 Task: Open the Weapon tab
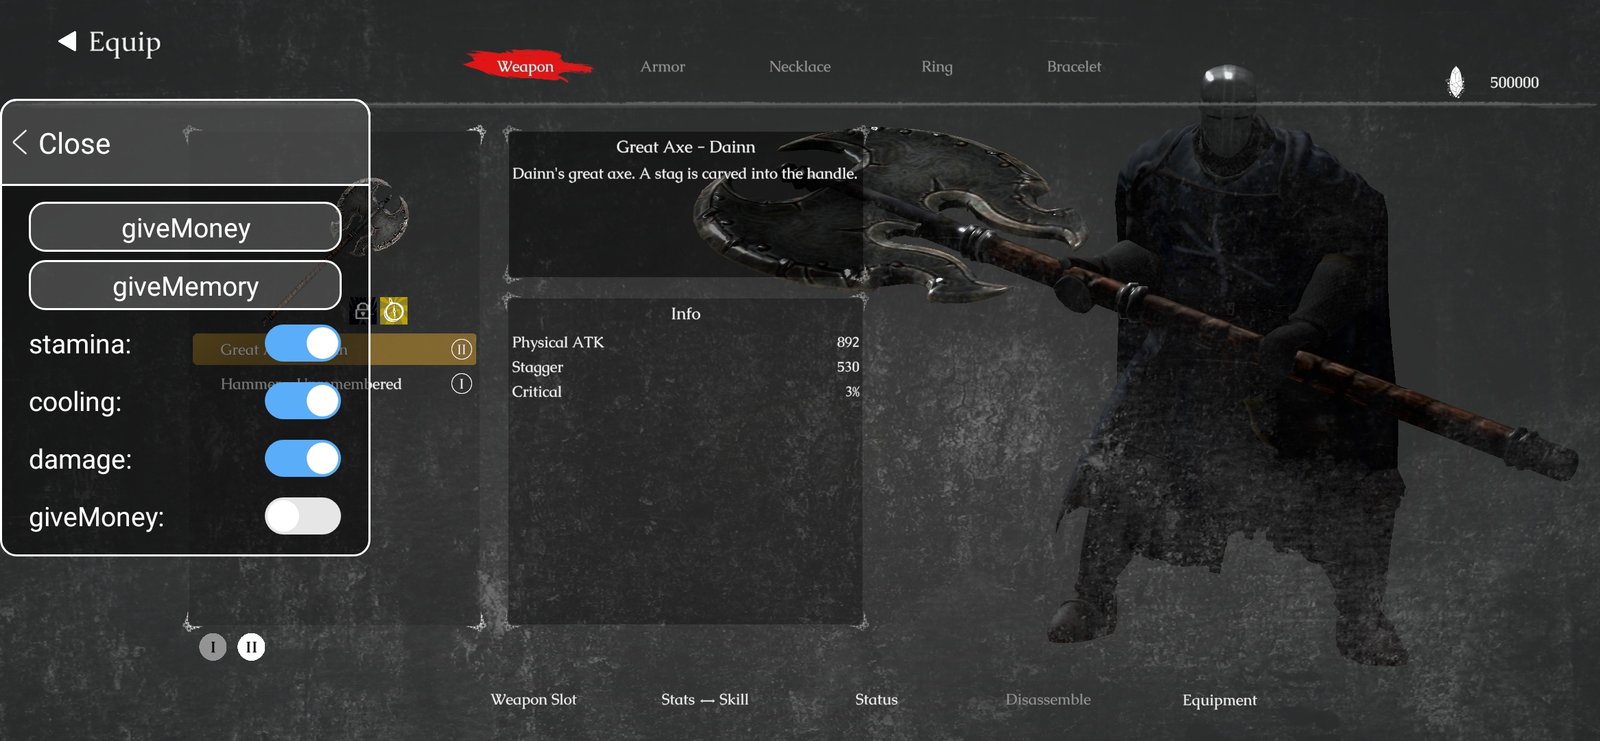pos(526,67)
